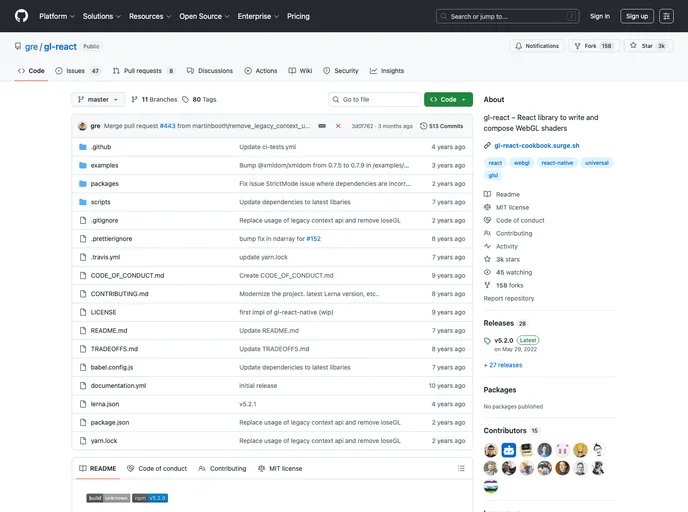Expand the Platform menu in header

tap(56, 16)
